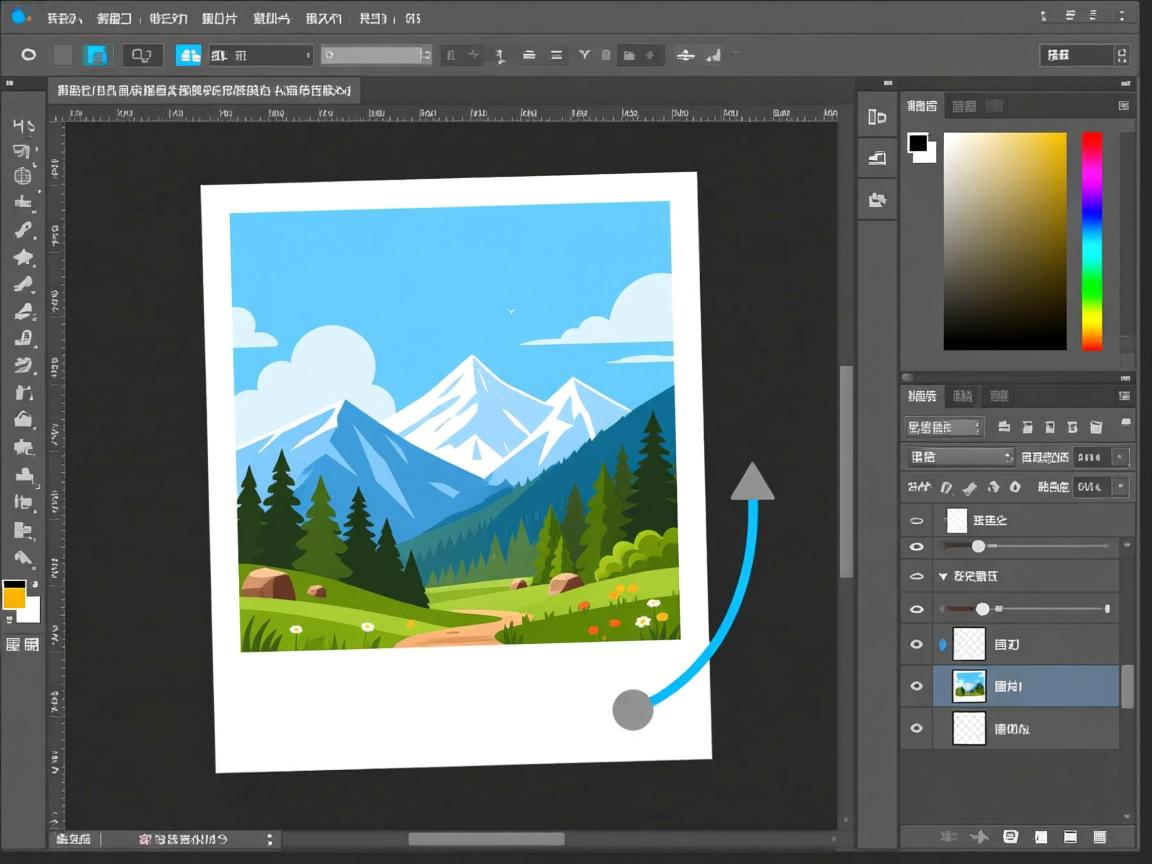This screenshot has width=1152, height=864.
Task: Open the blend mode dropdown in layers panel
Action: point(960,457)
